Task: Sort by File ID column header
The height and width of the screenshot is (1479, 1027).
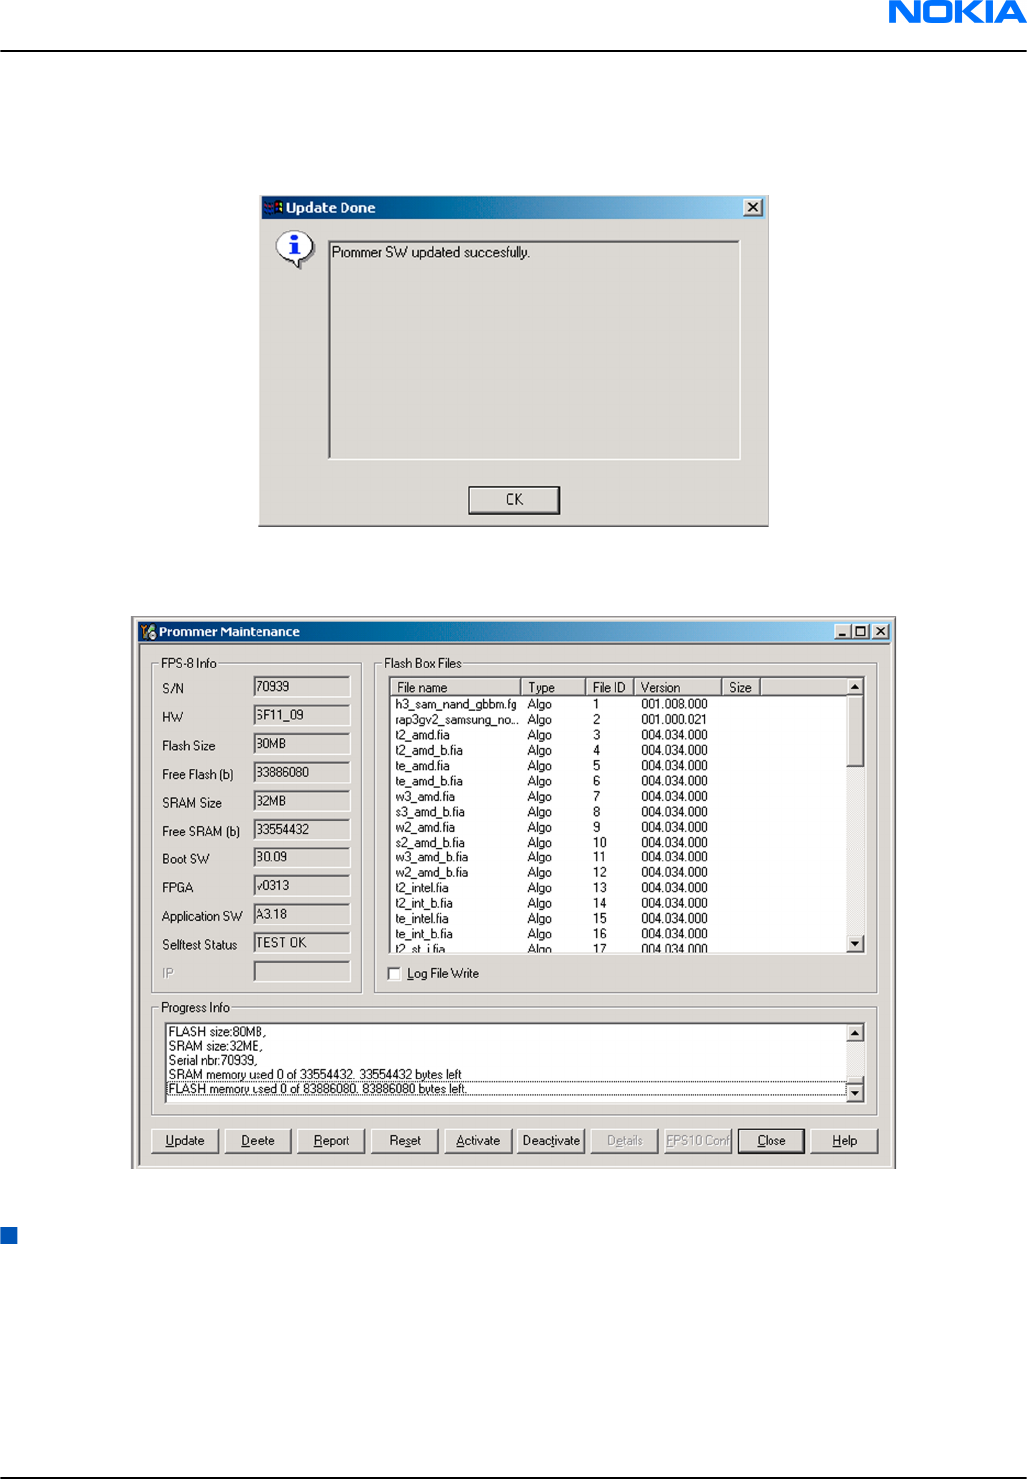Action: 609,687
